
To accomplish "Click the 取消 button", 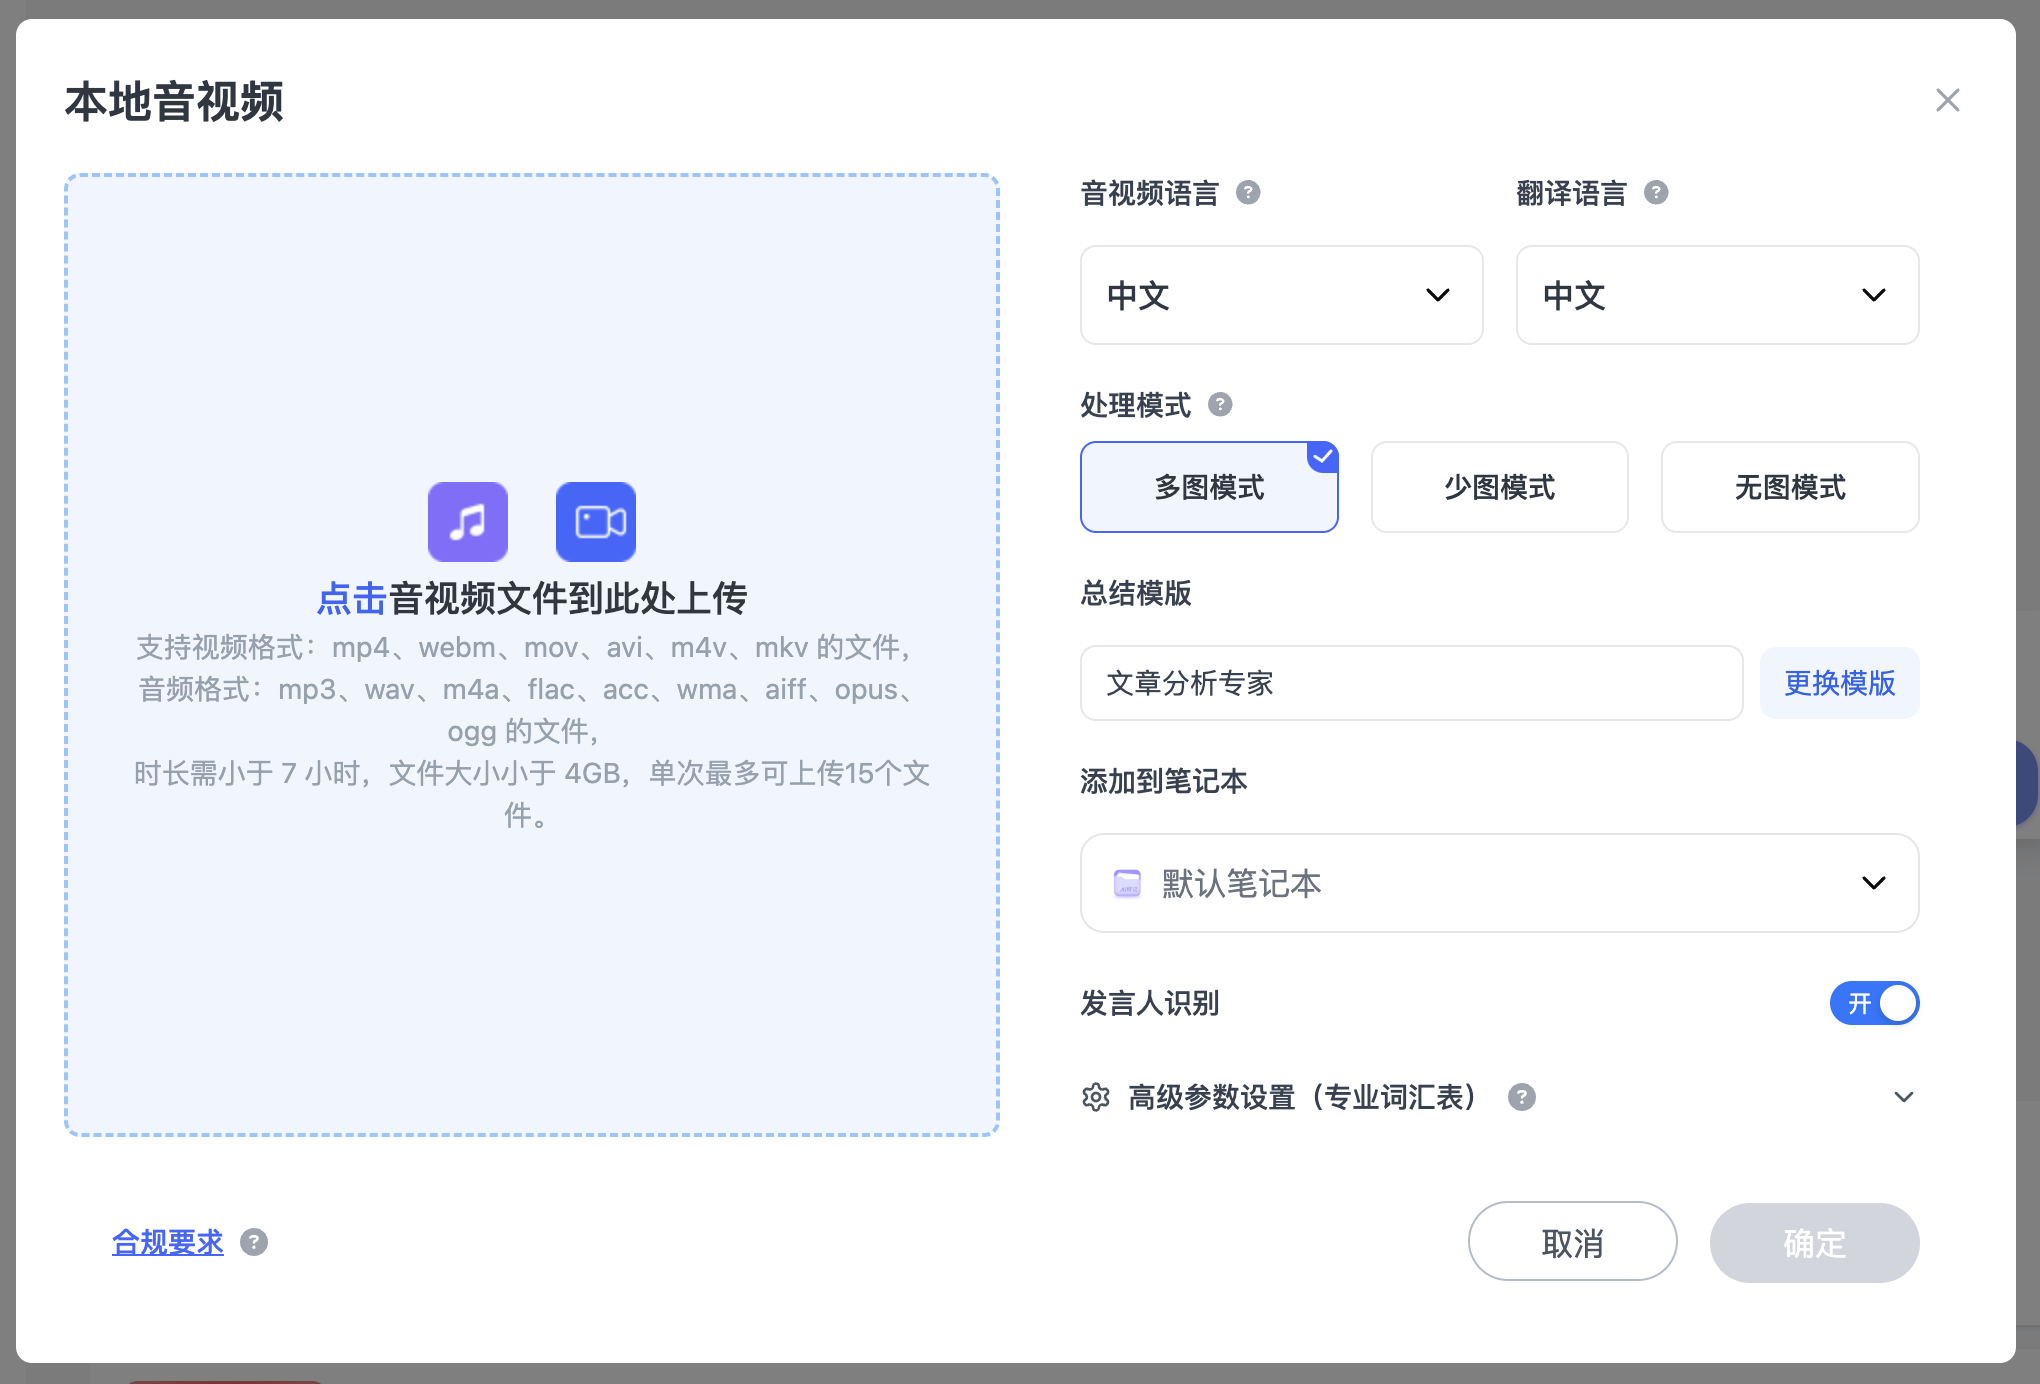I will point(1573,1242).
